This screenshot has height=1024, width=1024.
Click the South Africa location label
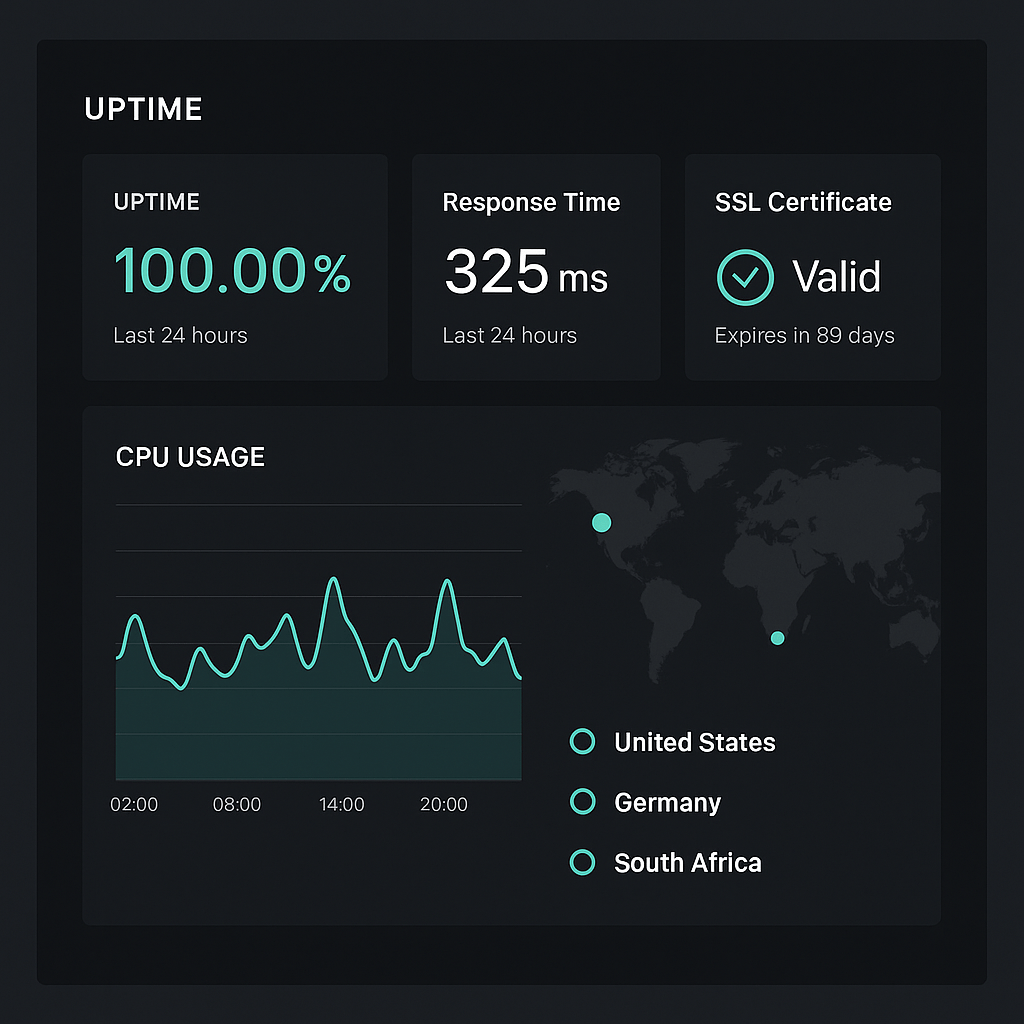[688, 863]
